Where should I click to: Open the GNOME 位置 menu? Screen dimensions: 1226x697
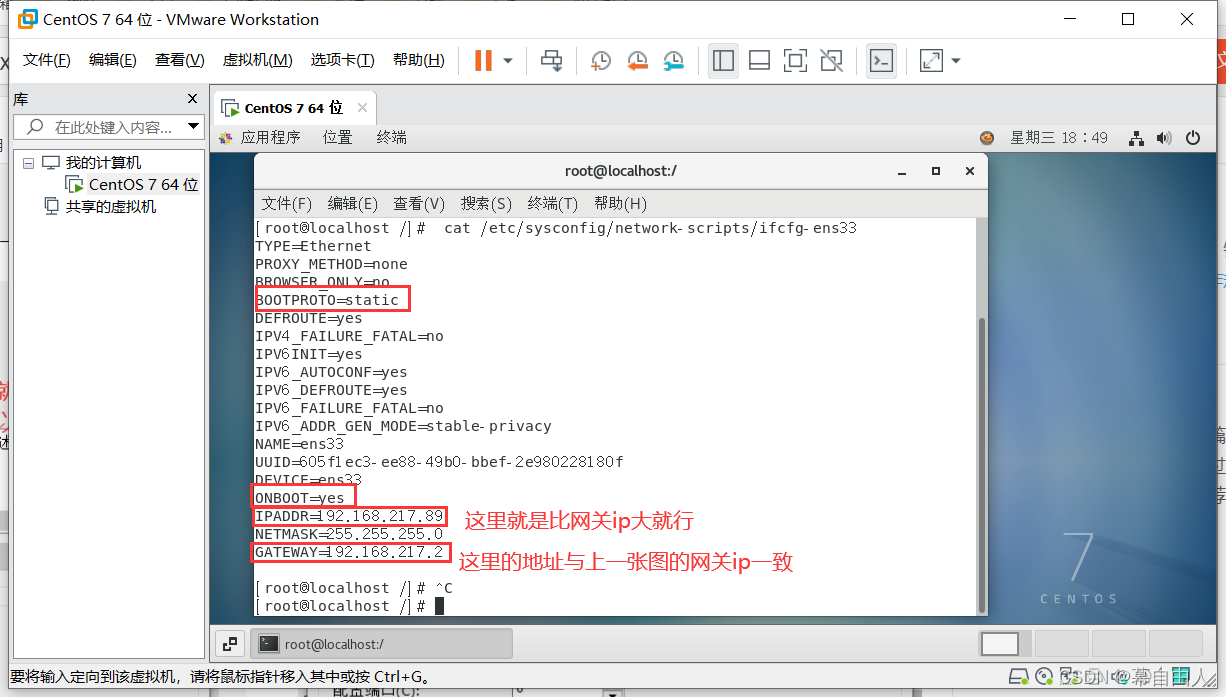pyautogui.click(x=337, y=138)
